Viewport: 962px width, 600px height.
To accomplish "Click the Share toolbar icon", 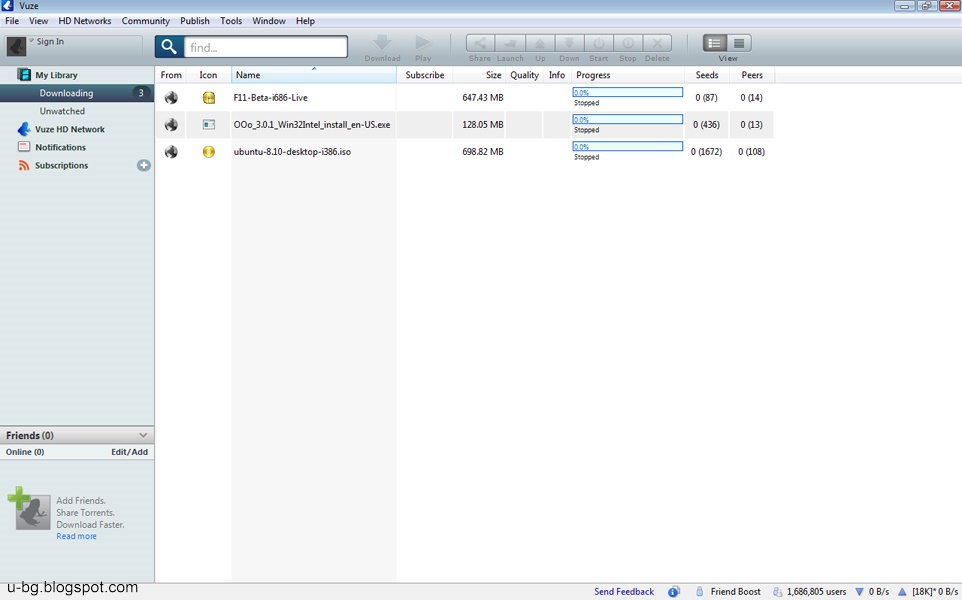I will point(480,43).
